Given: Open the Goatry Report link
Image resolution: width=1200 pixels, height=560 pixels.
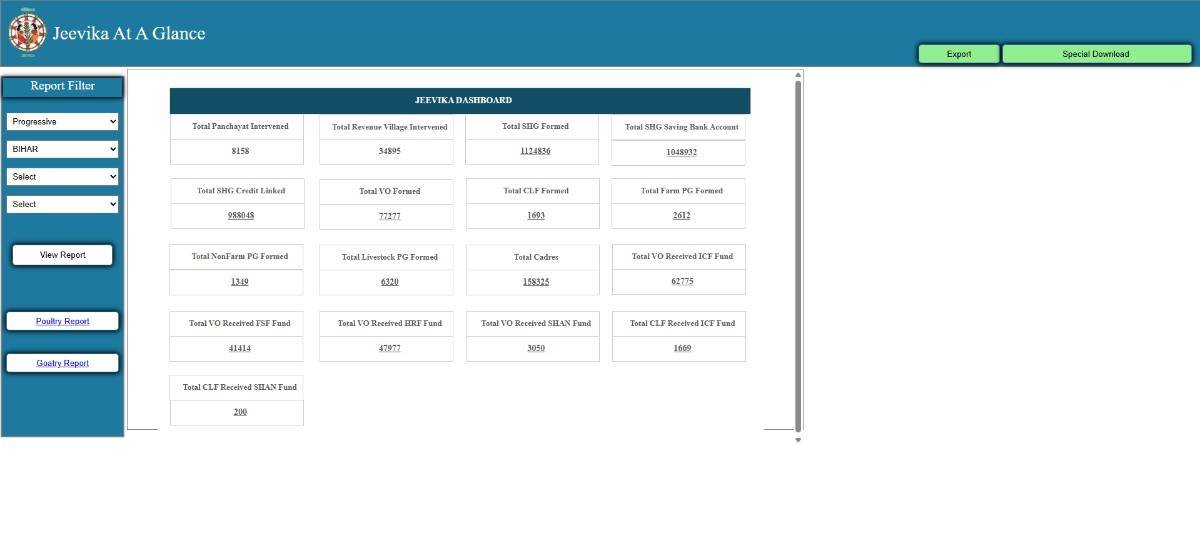Looking at the screenshot, I should pos(62,363).
